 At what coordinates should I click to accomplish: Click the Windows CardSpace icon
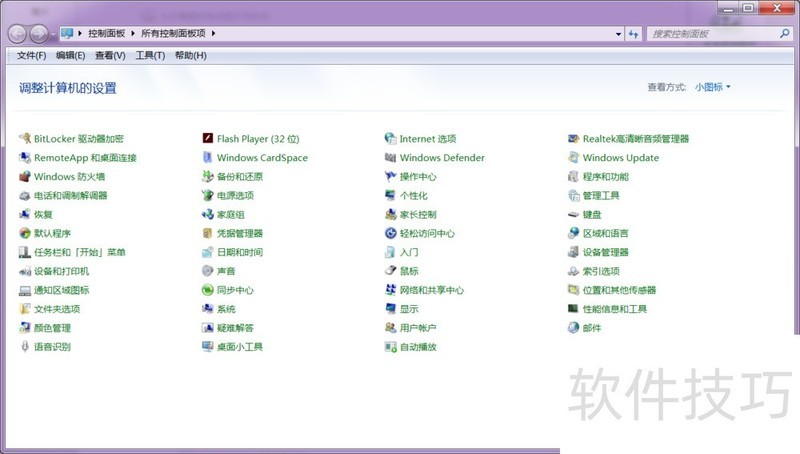[208, 158]
